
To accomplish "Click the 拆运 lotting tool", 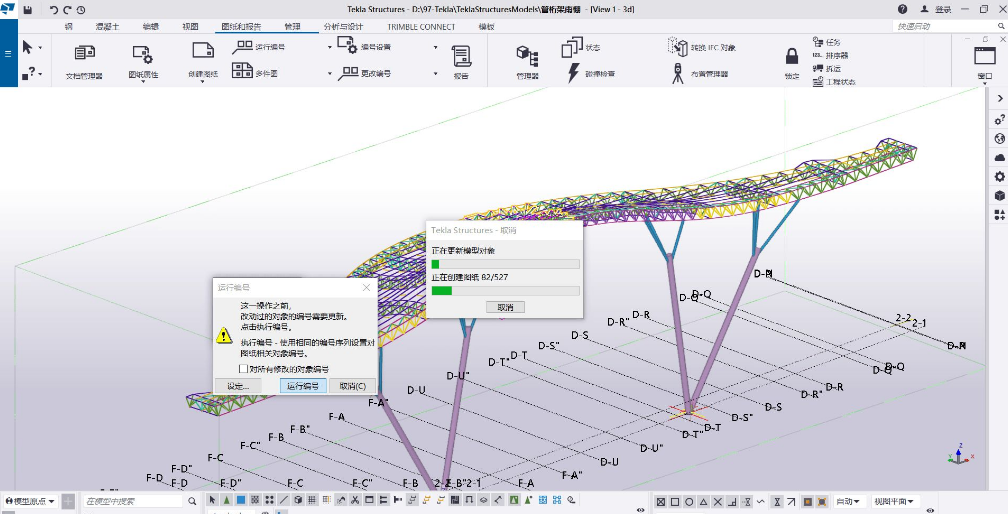I will pos(827,68).
